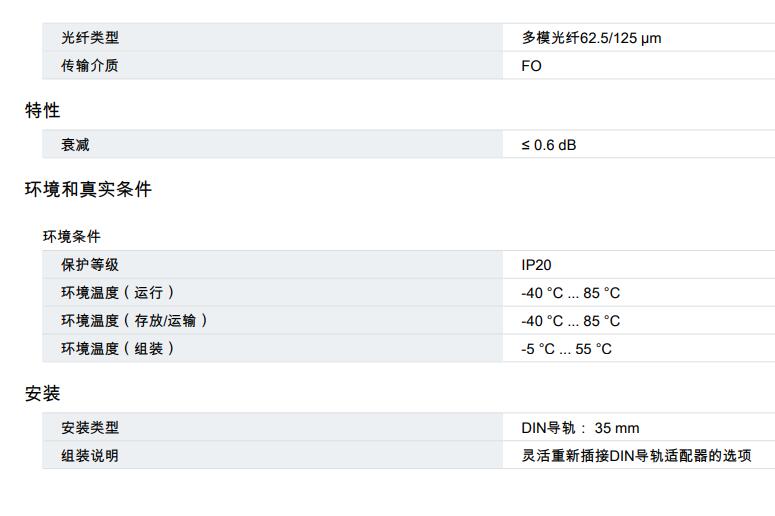Click the 传输介质 label
The height and width of the screenshot is (516, 775).
point(89,66)
